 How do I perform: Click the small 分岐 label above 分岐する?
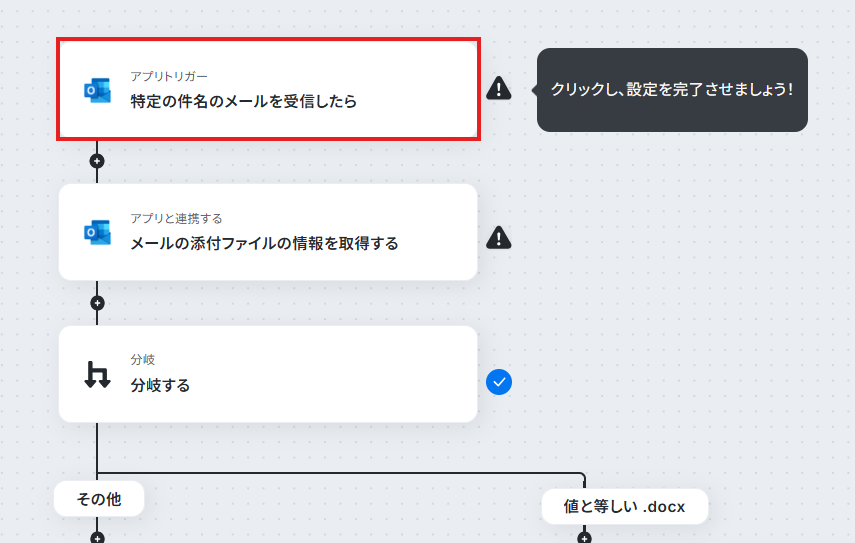143,360
